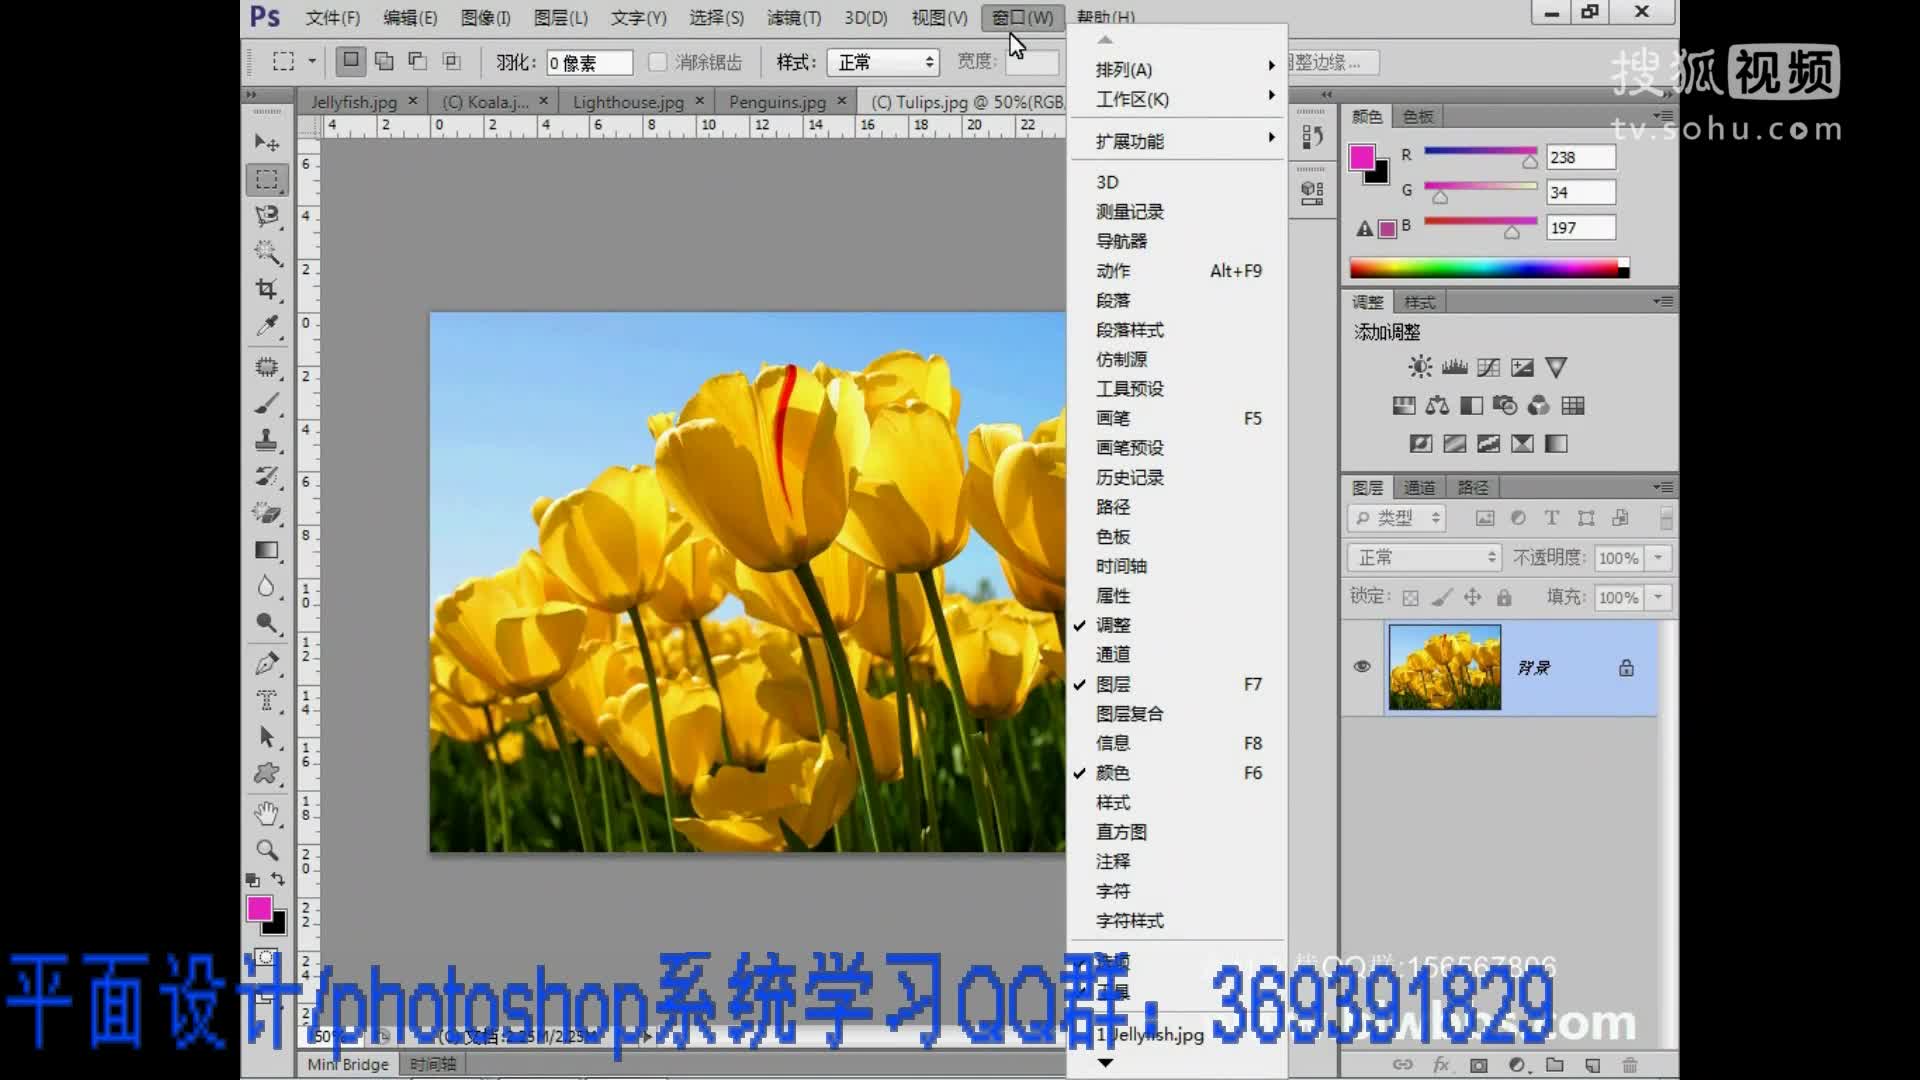
Task: Select the Hand tool
Action: point(266,814)
